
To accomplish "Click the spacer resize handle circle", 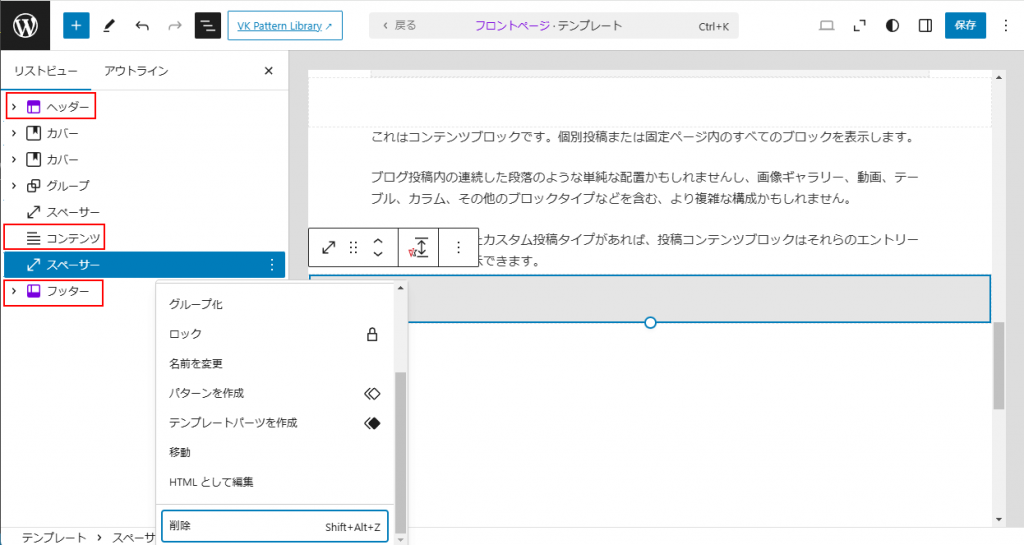I will coord(650,322).
